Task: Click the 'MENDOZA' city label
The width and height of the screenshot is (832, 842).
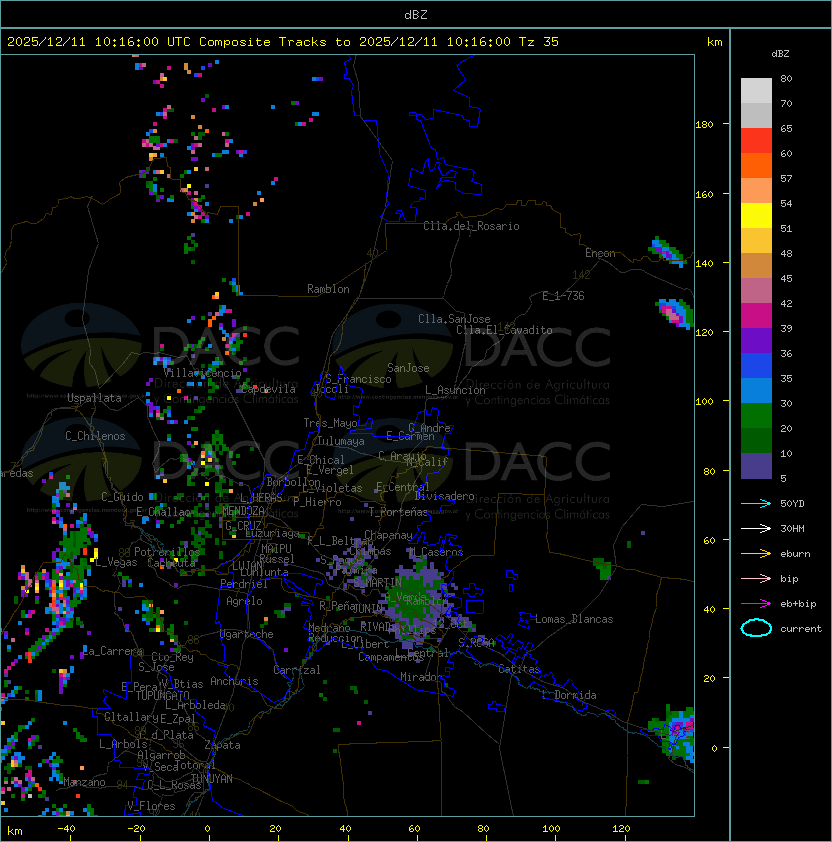Action: [243, 511]
